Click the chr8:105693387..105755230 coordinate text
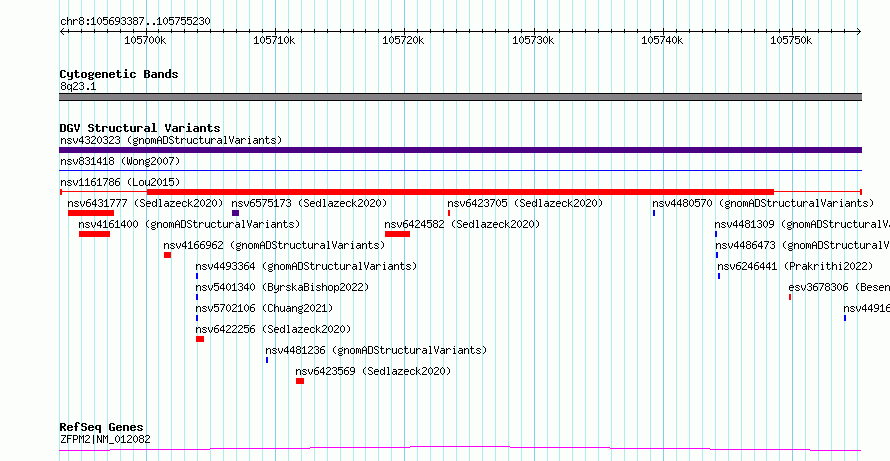890x461 pixels. tap(135, 21)
